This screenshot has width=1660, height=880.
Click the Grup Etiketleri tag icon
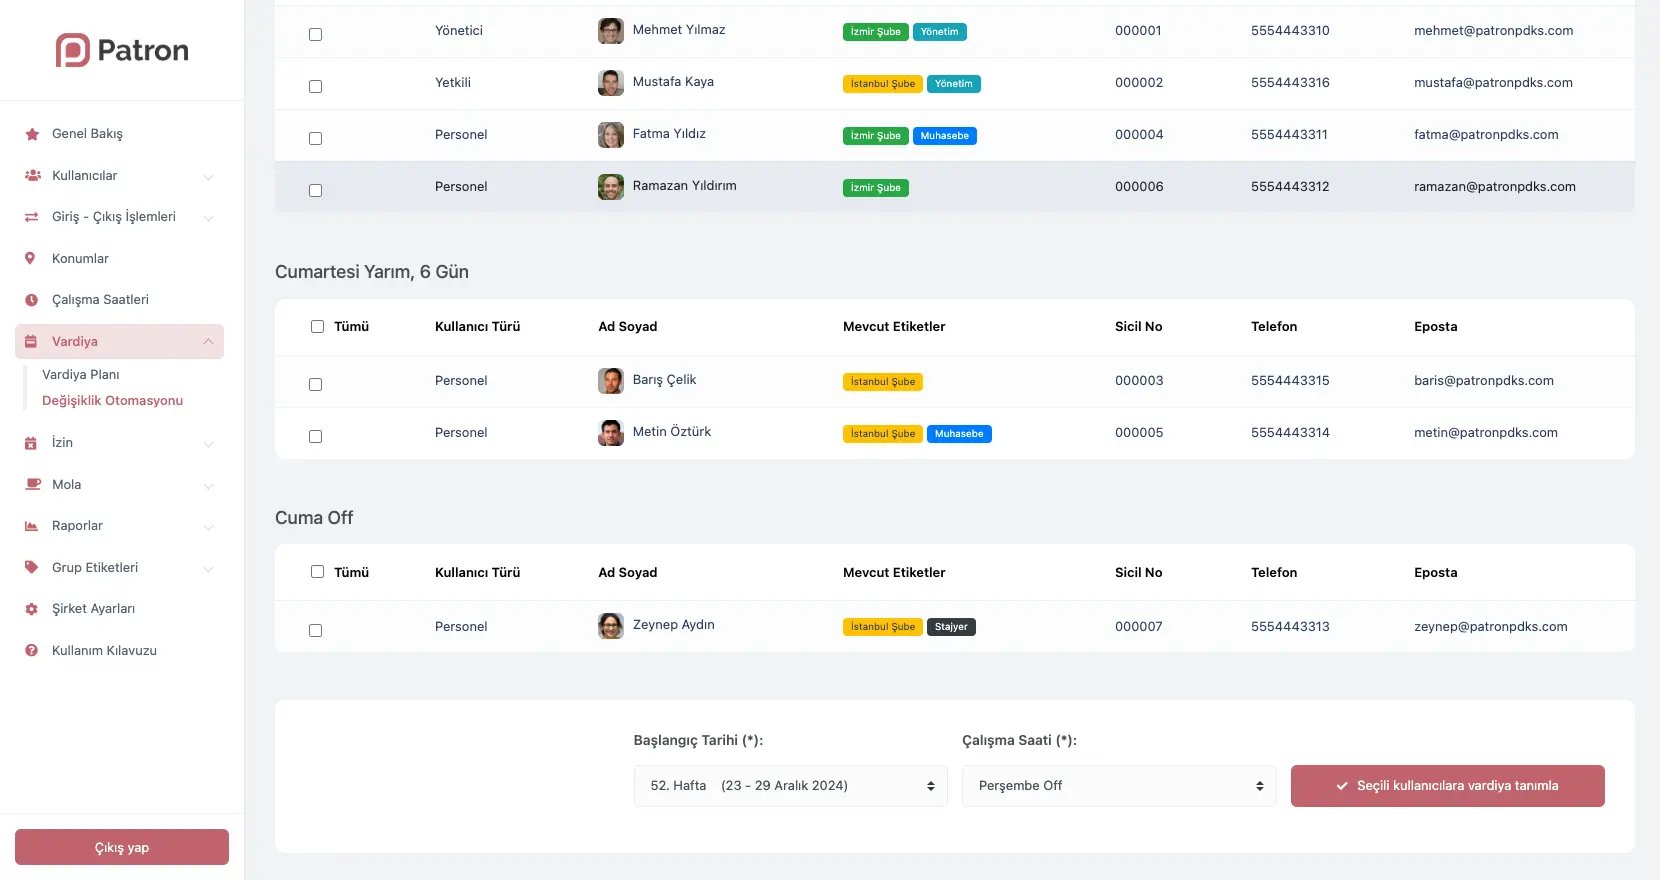coord(32,567)
